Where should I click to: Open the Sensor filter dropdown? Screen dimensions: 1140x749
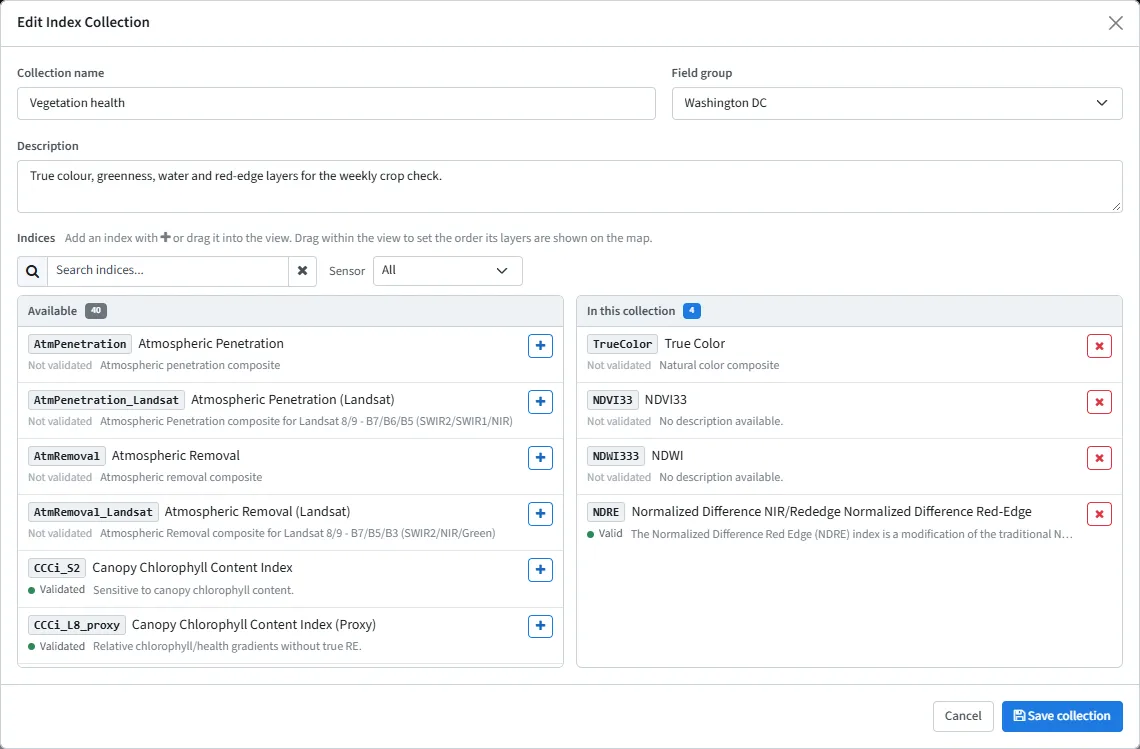(x=448, y=271)
